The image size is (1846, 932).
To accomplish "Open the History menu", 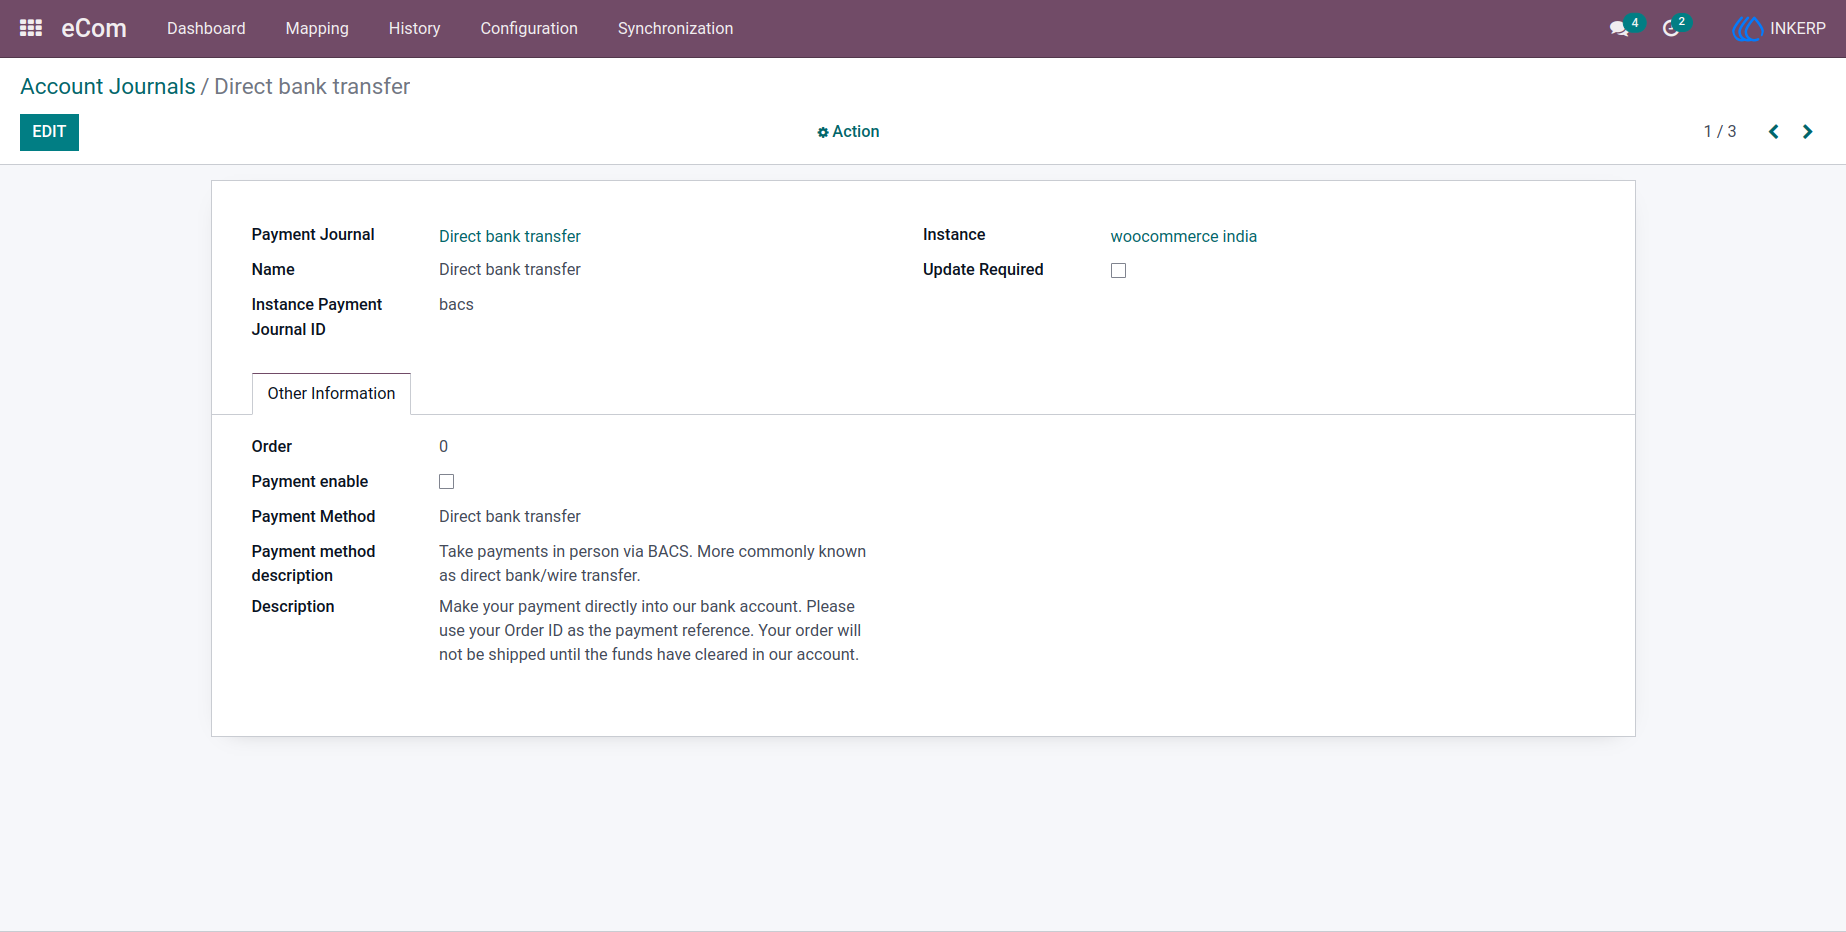I will [x=414, y=29].
